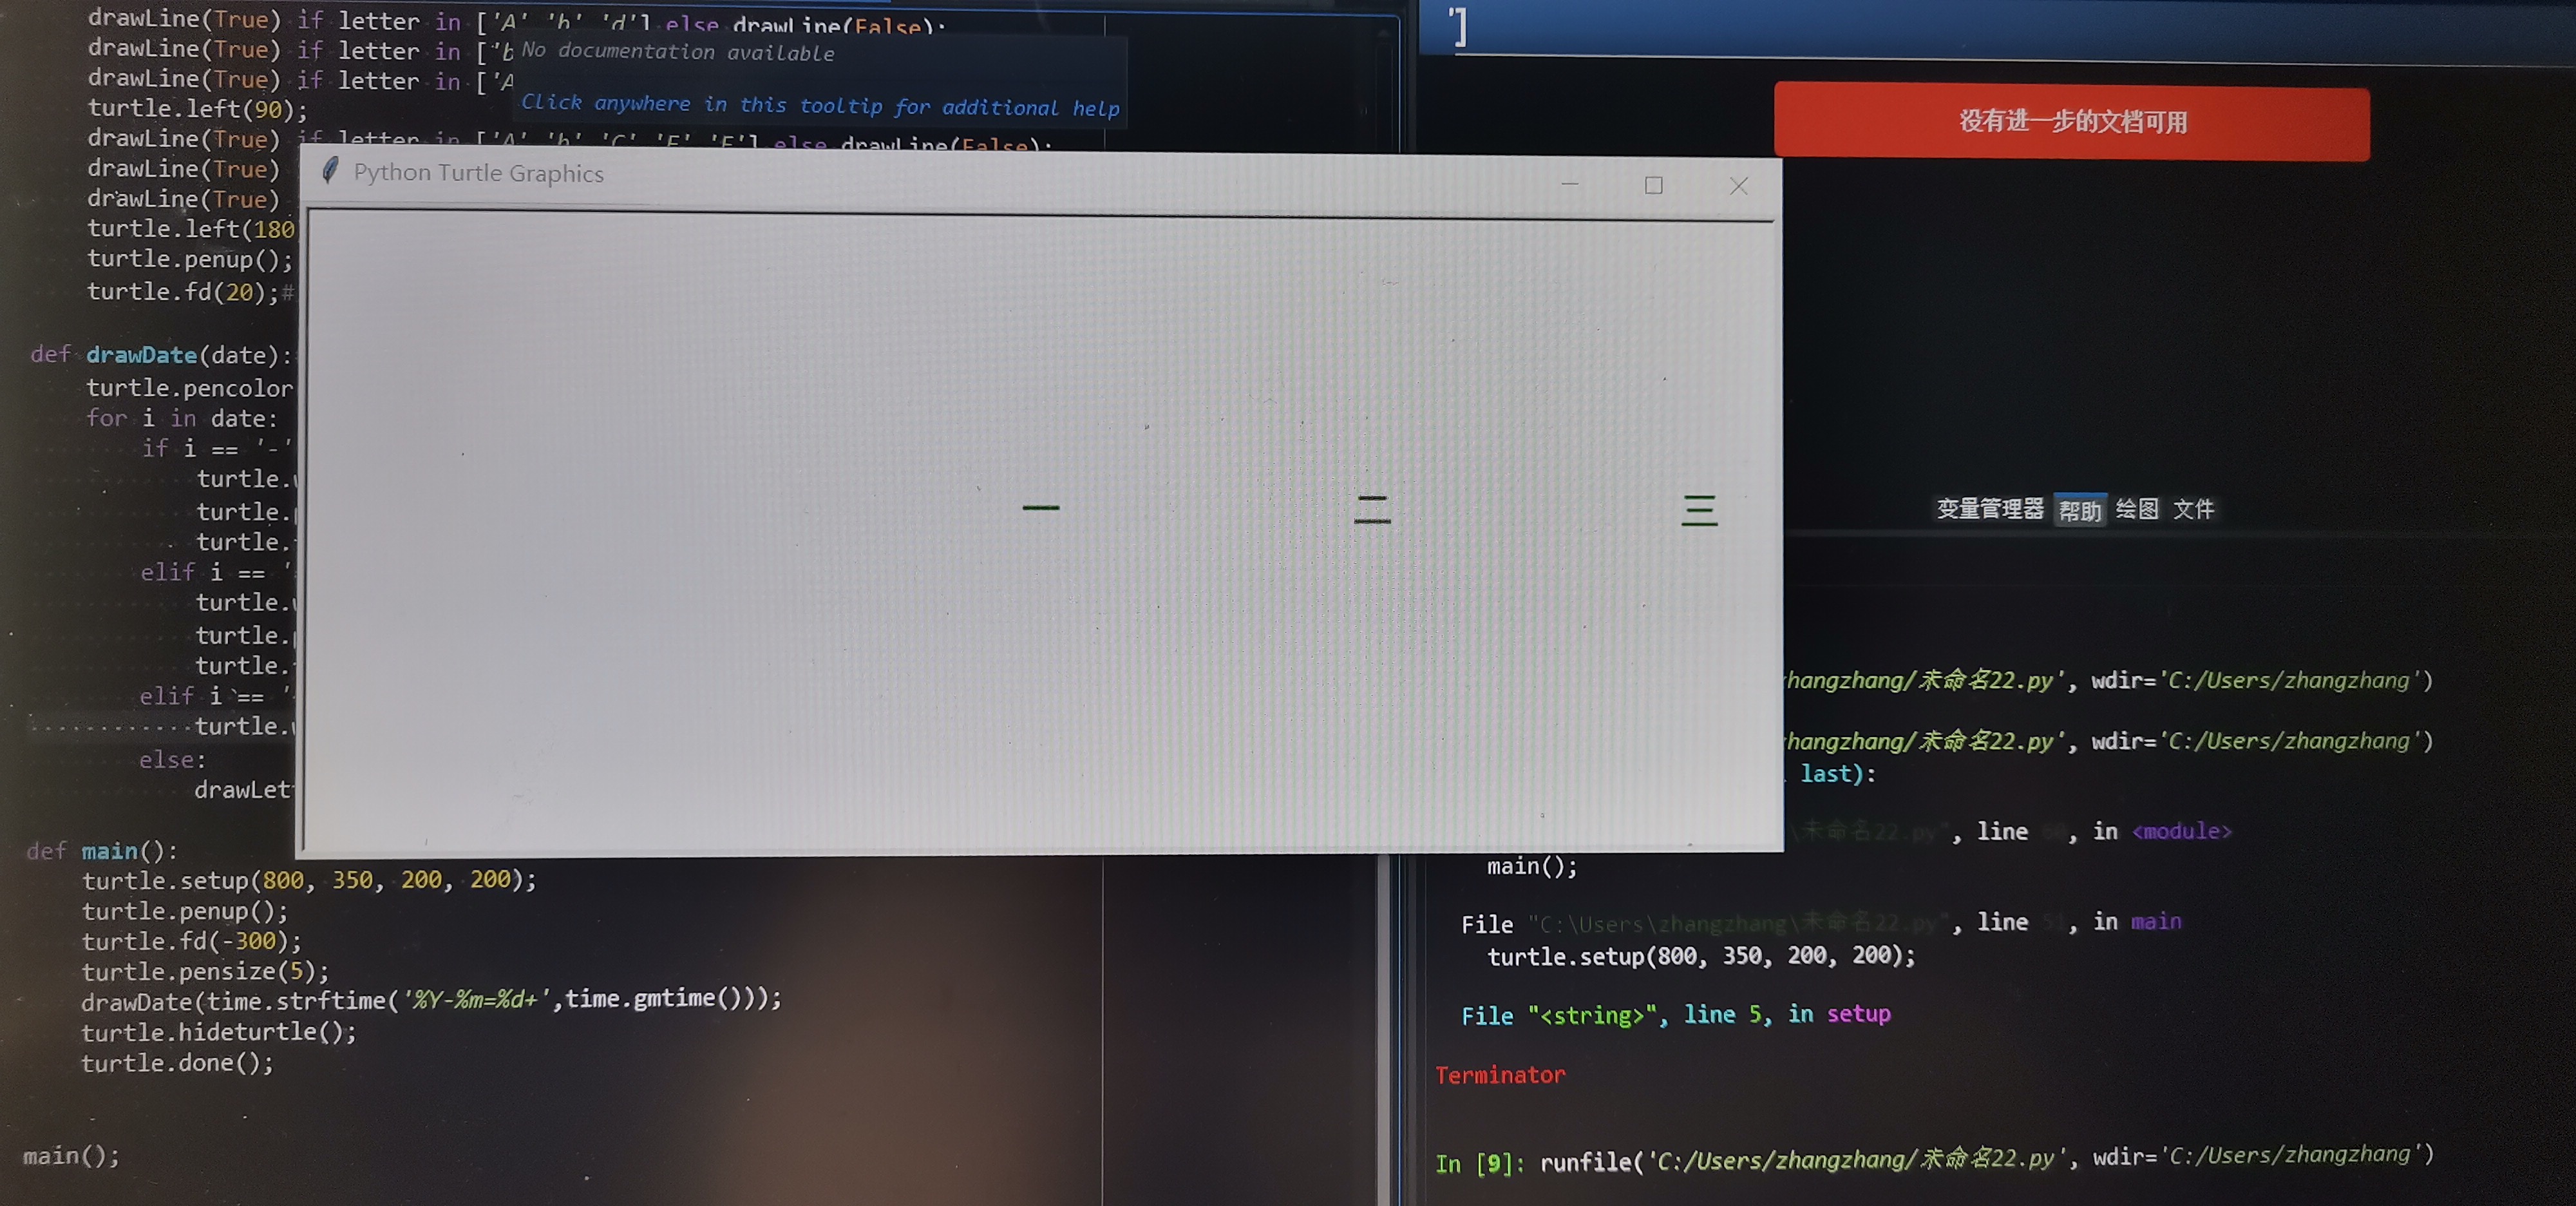Click the drawn character 三 on canvas
This screenshot has height=1206, width=2576.
1699,510
